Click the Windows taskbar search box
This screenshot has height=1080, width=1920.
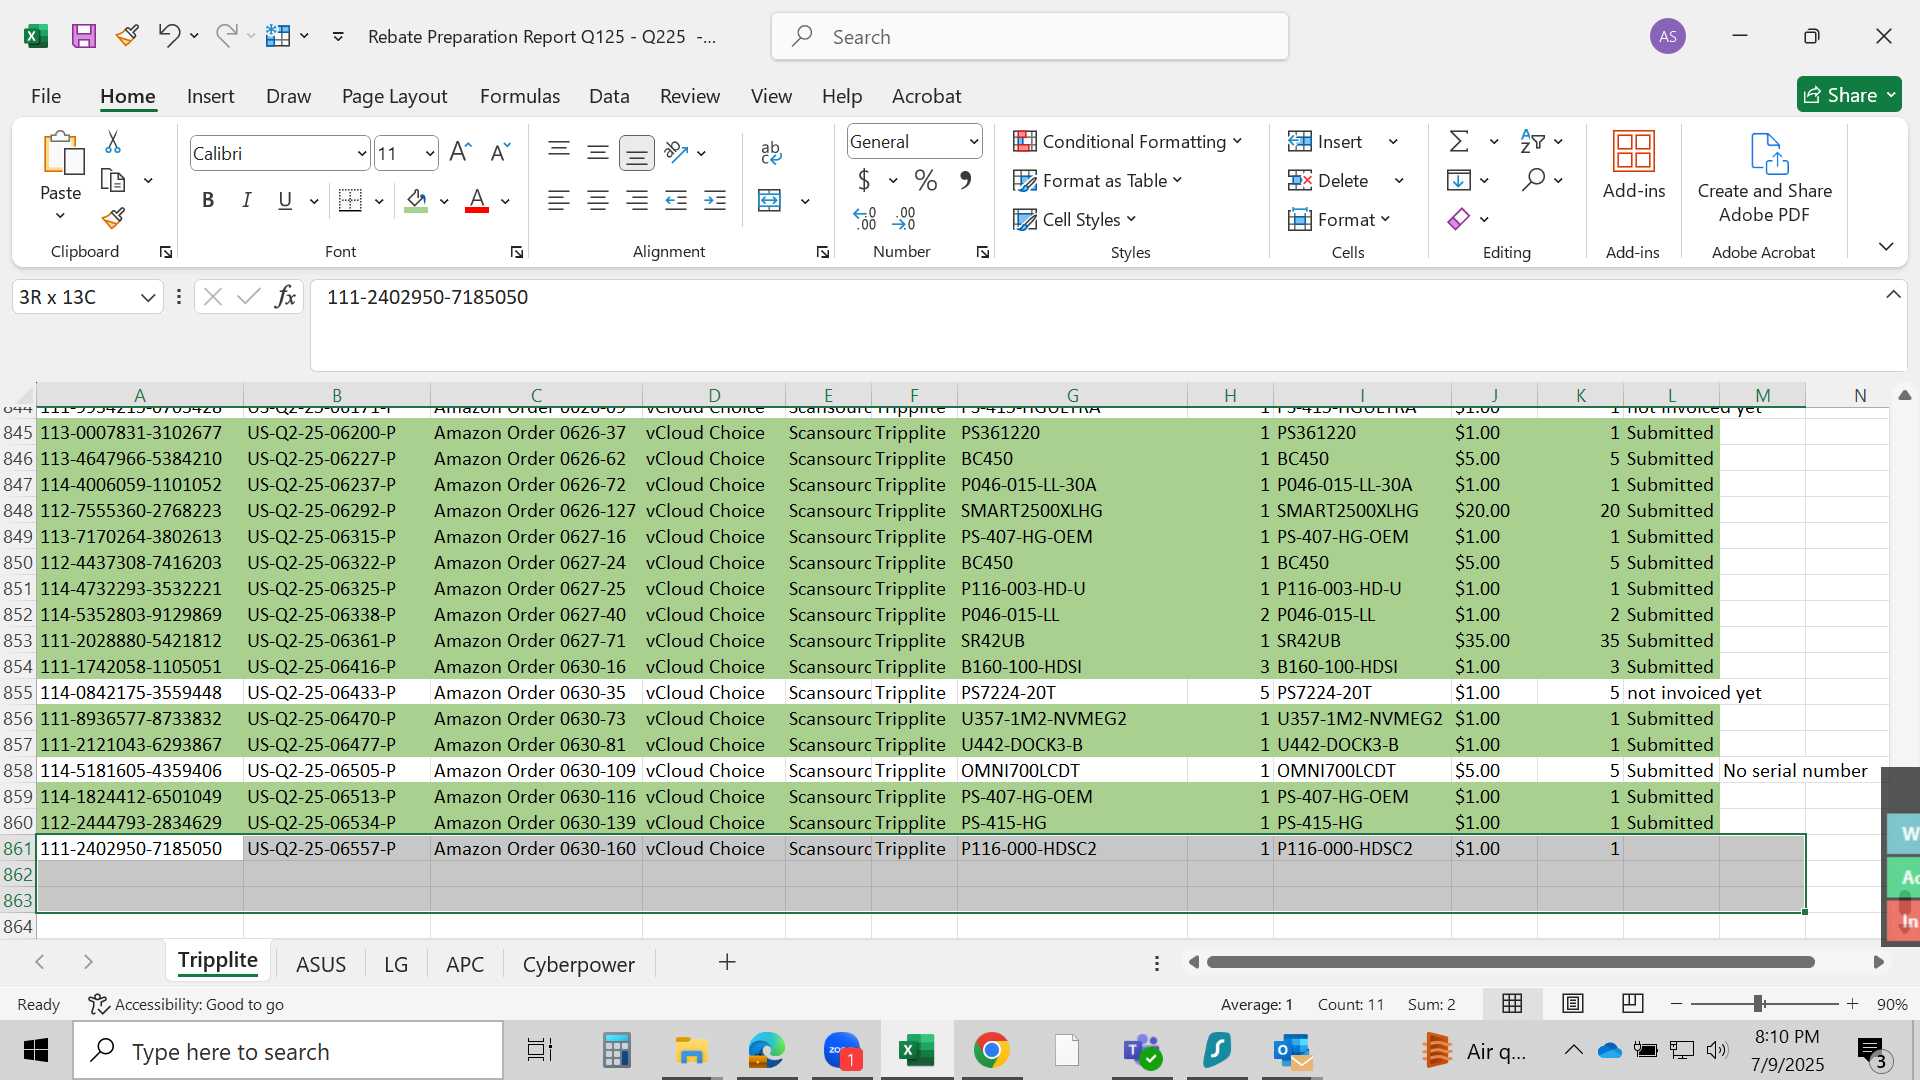288,1051
